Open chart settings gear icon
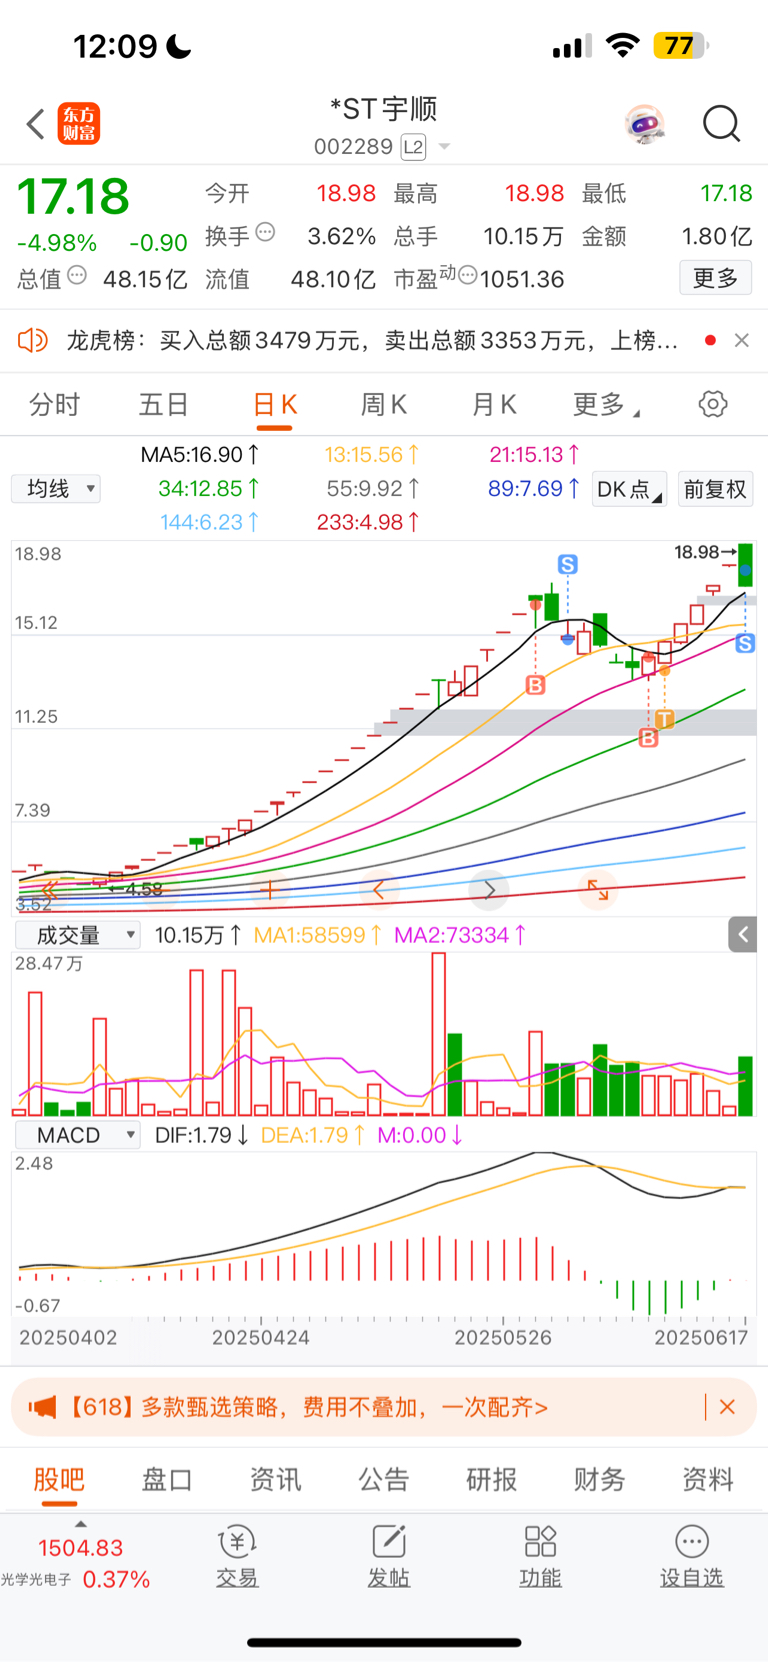Image resolution: width=768 pixels, height=1662 pixels. pyautogui.click(x=713, y=404)
